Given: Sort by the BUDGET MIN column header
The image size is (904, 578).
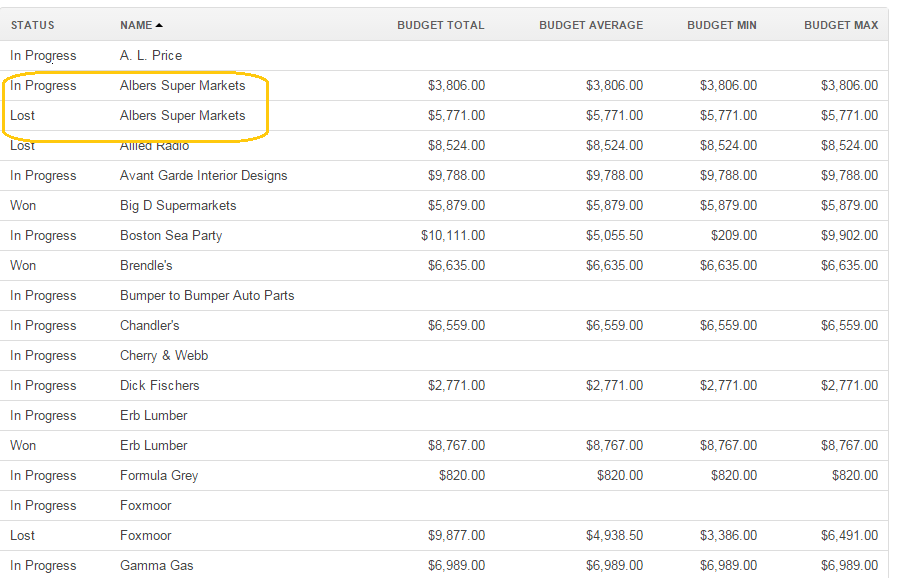Looking at the screenshot, I should click(722, 25).
